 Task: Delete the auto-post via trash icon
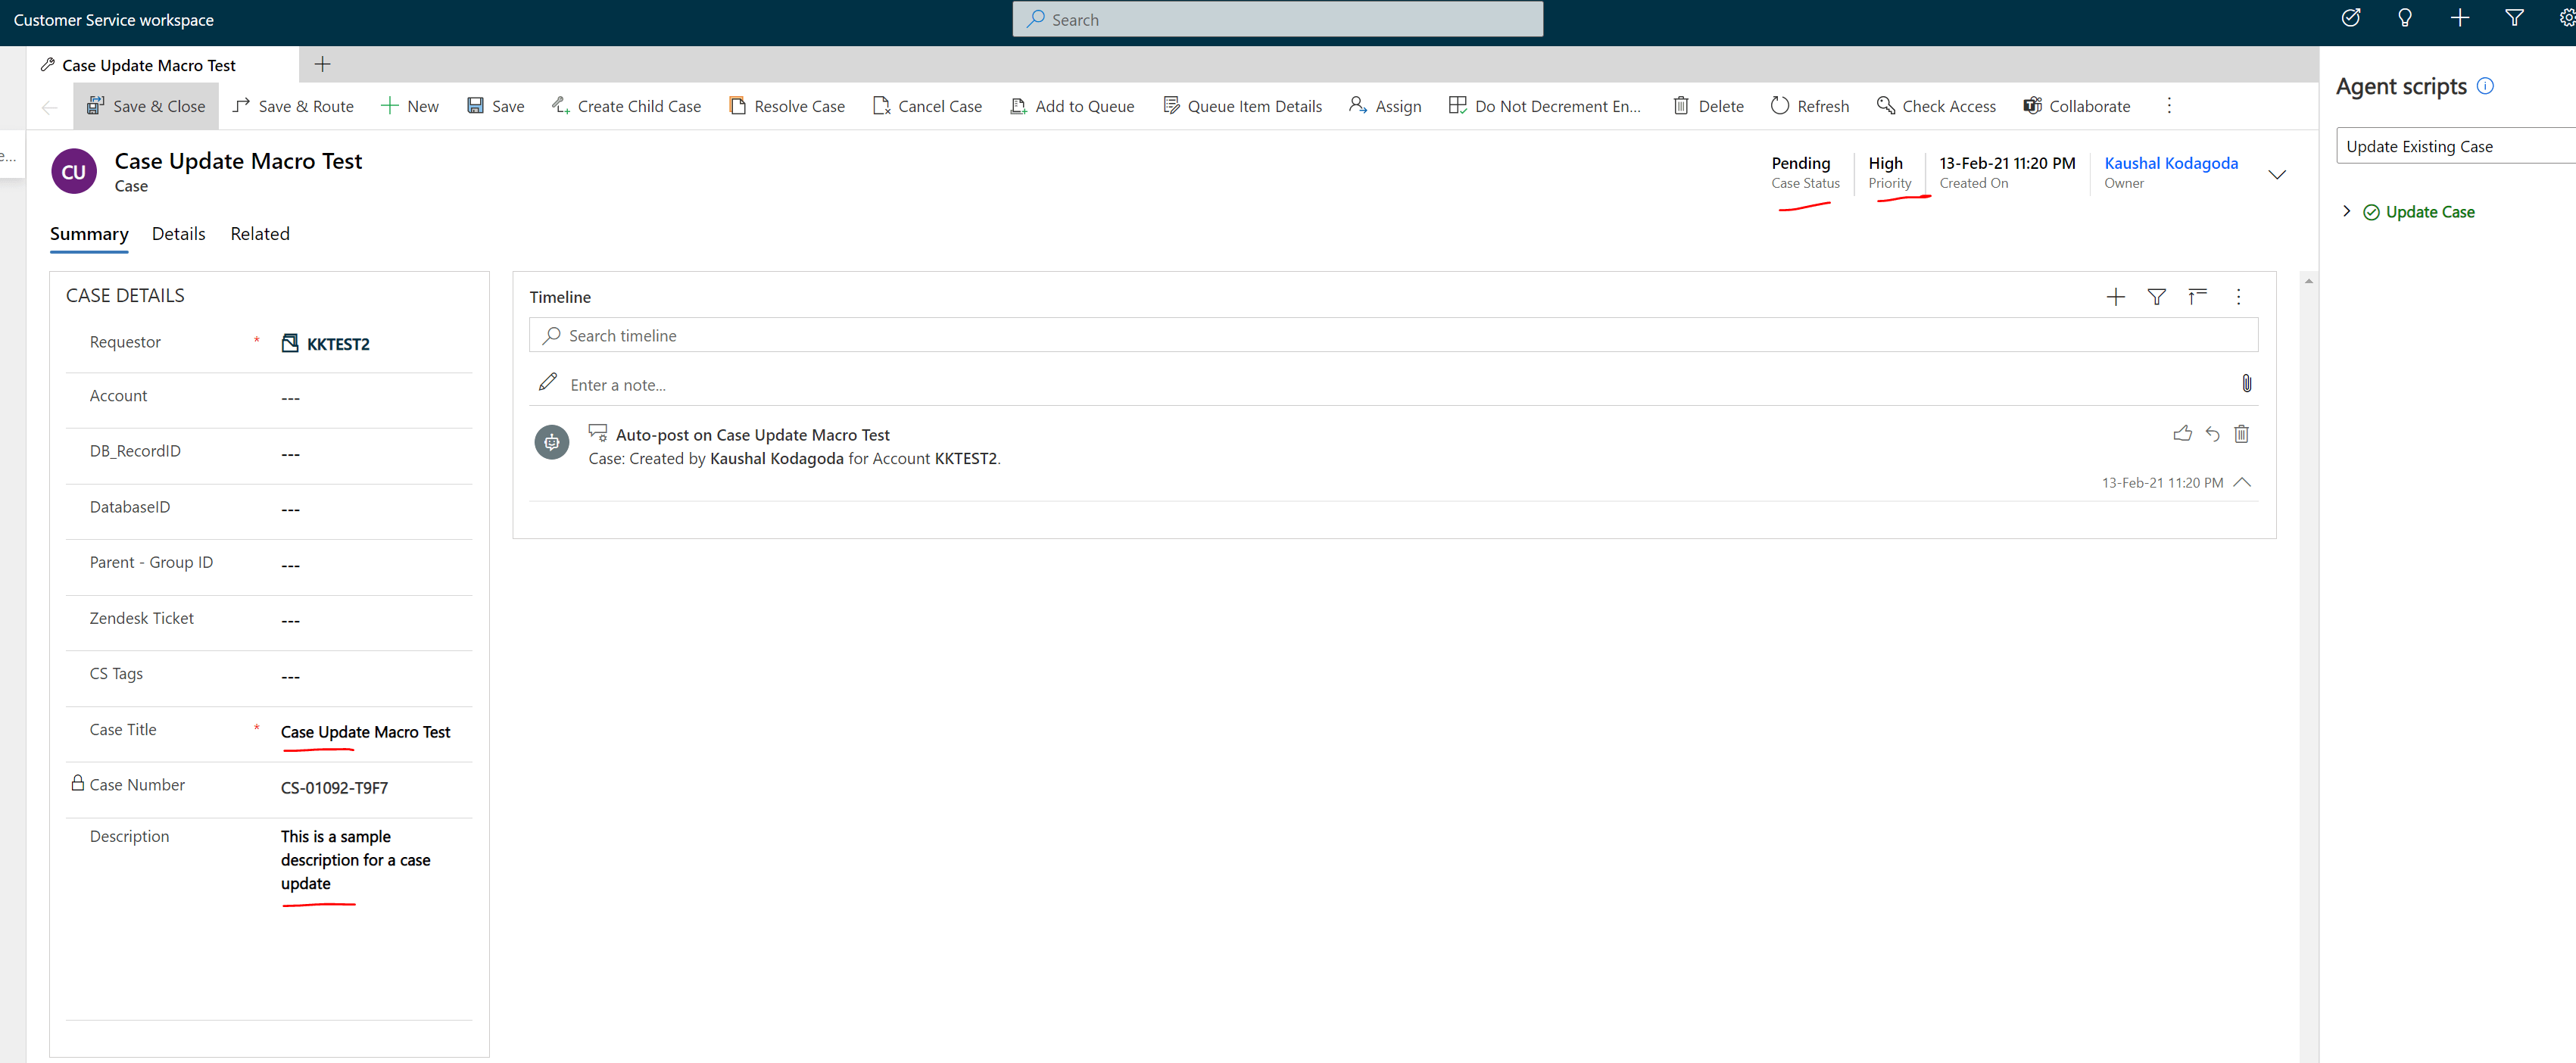coord(2241,434)
